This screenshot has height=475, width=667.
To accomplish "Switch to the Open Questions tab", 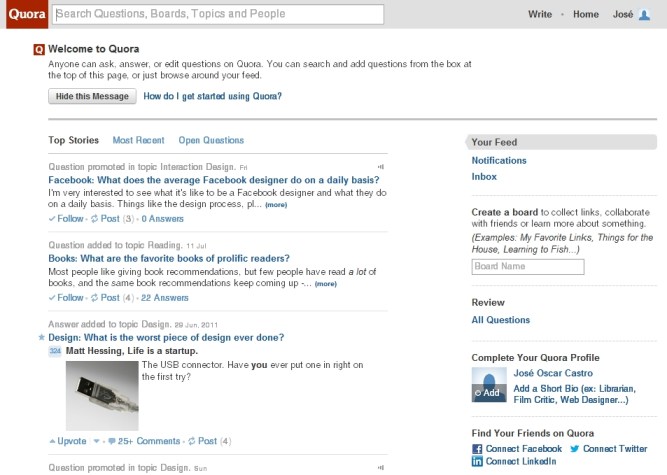I will (x=211, y=141).
